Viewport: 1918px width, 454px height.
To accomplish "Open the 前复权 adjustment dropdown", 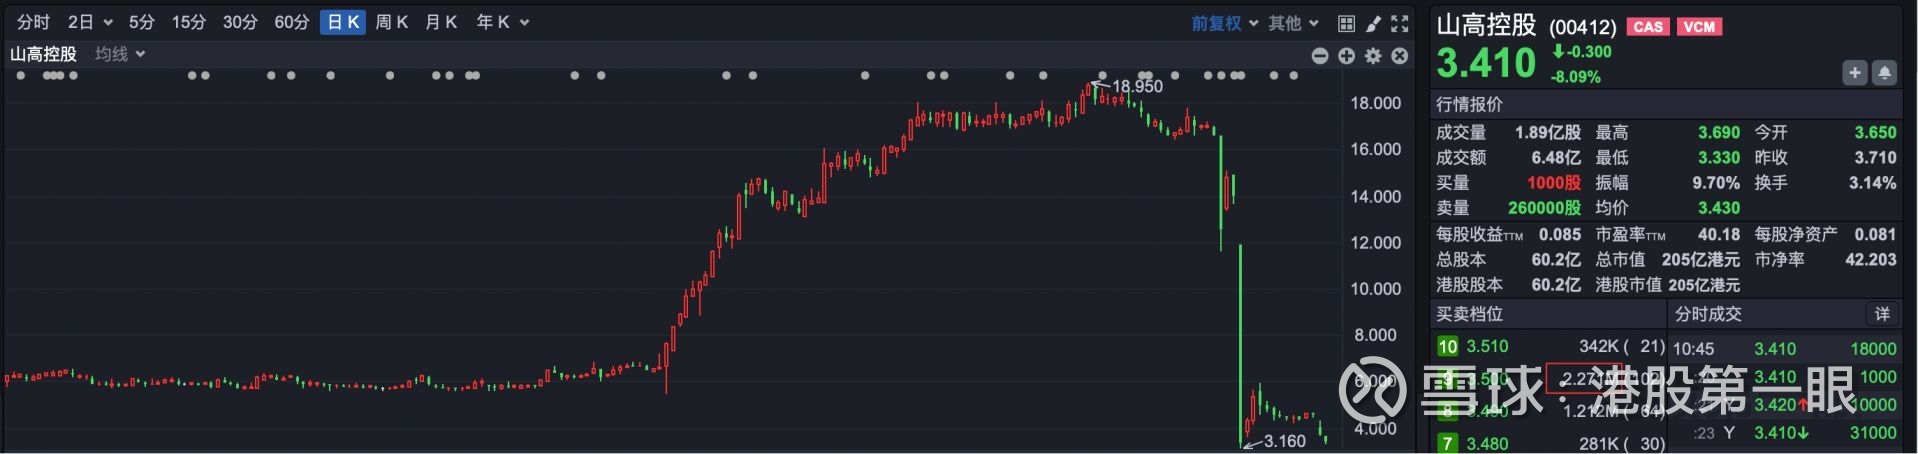I will coord(1224,23).
